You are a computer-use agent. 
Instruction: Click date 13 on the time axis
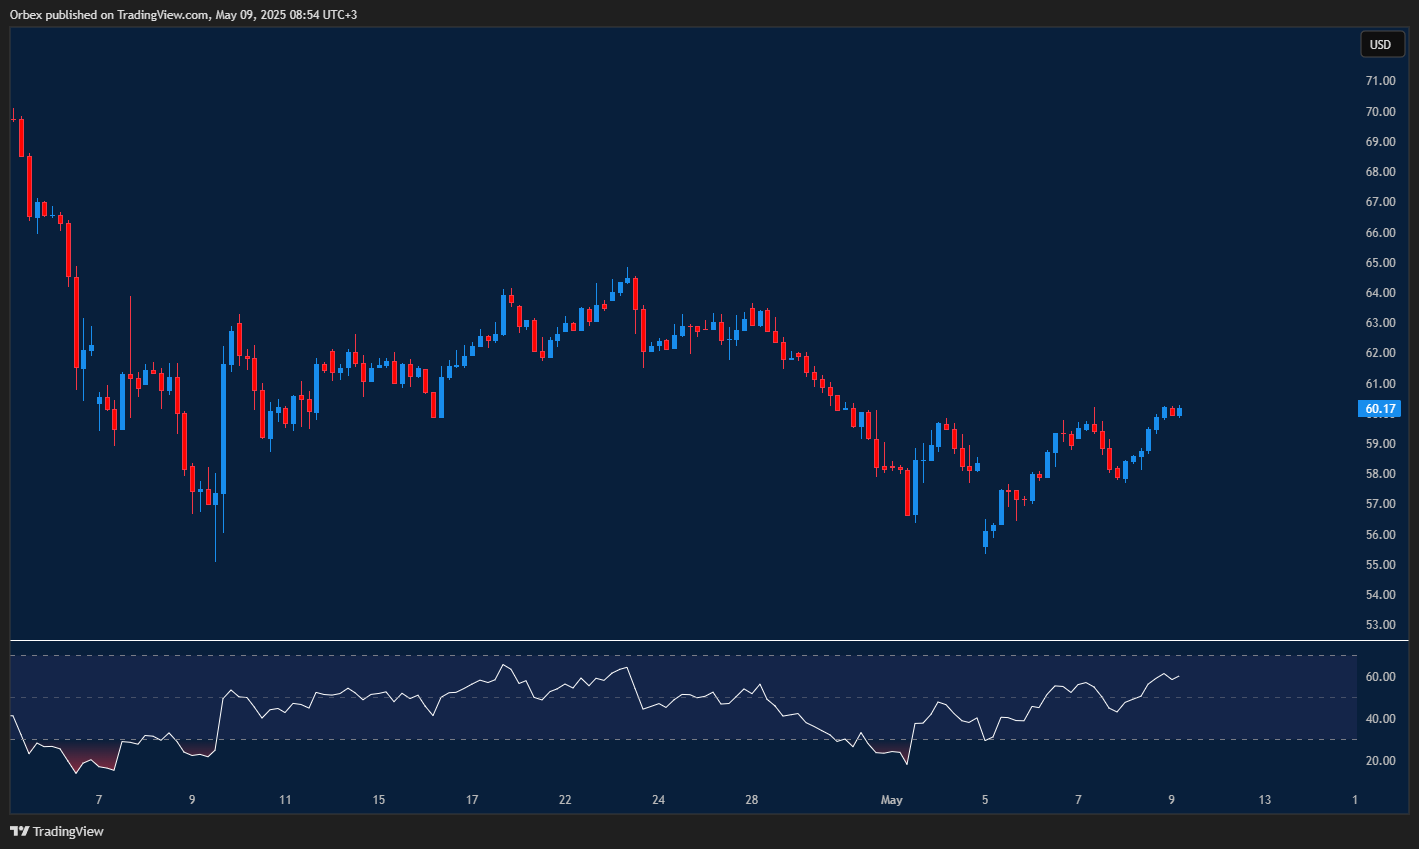click(1265, 800)
